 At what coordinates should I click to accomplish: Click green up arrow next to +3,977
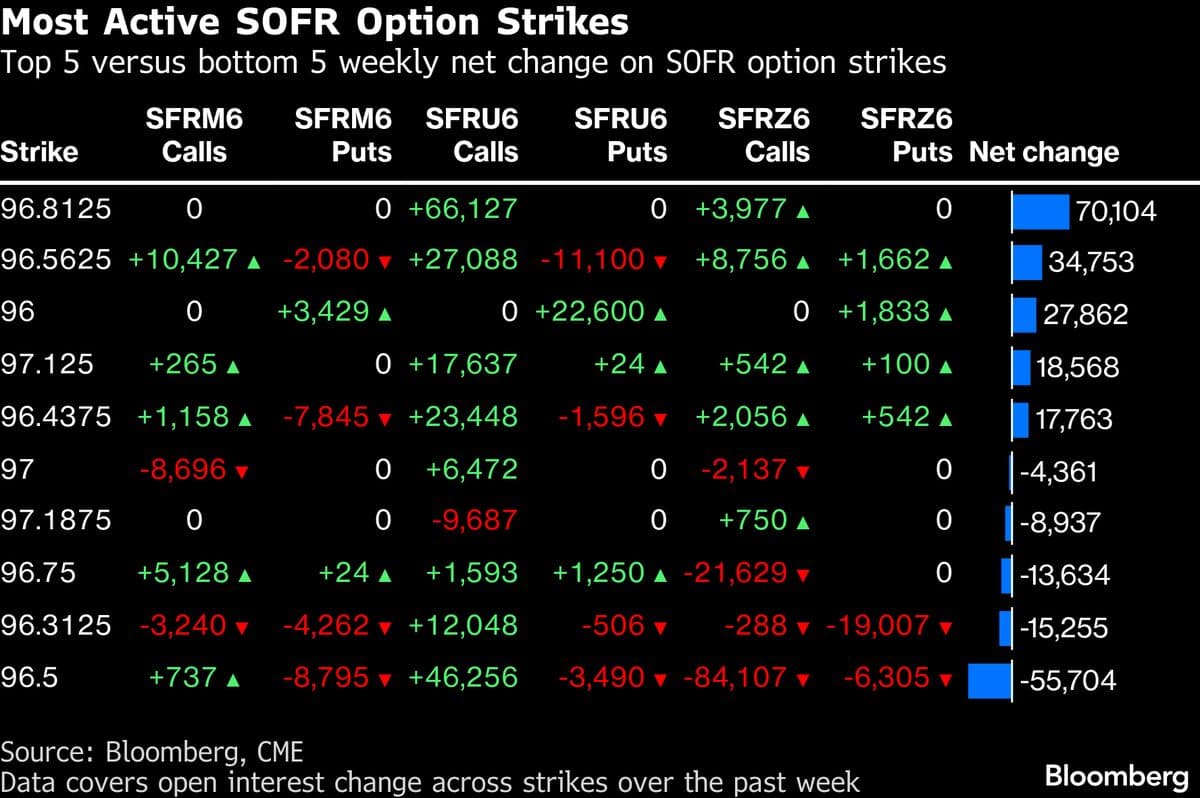tap(802, 210)
